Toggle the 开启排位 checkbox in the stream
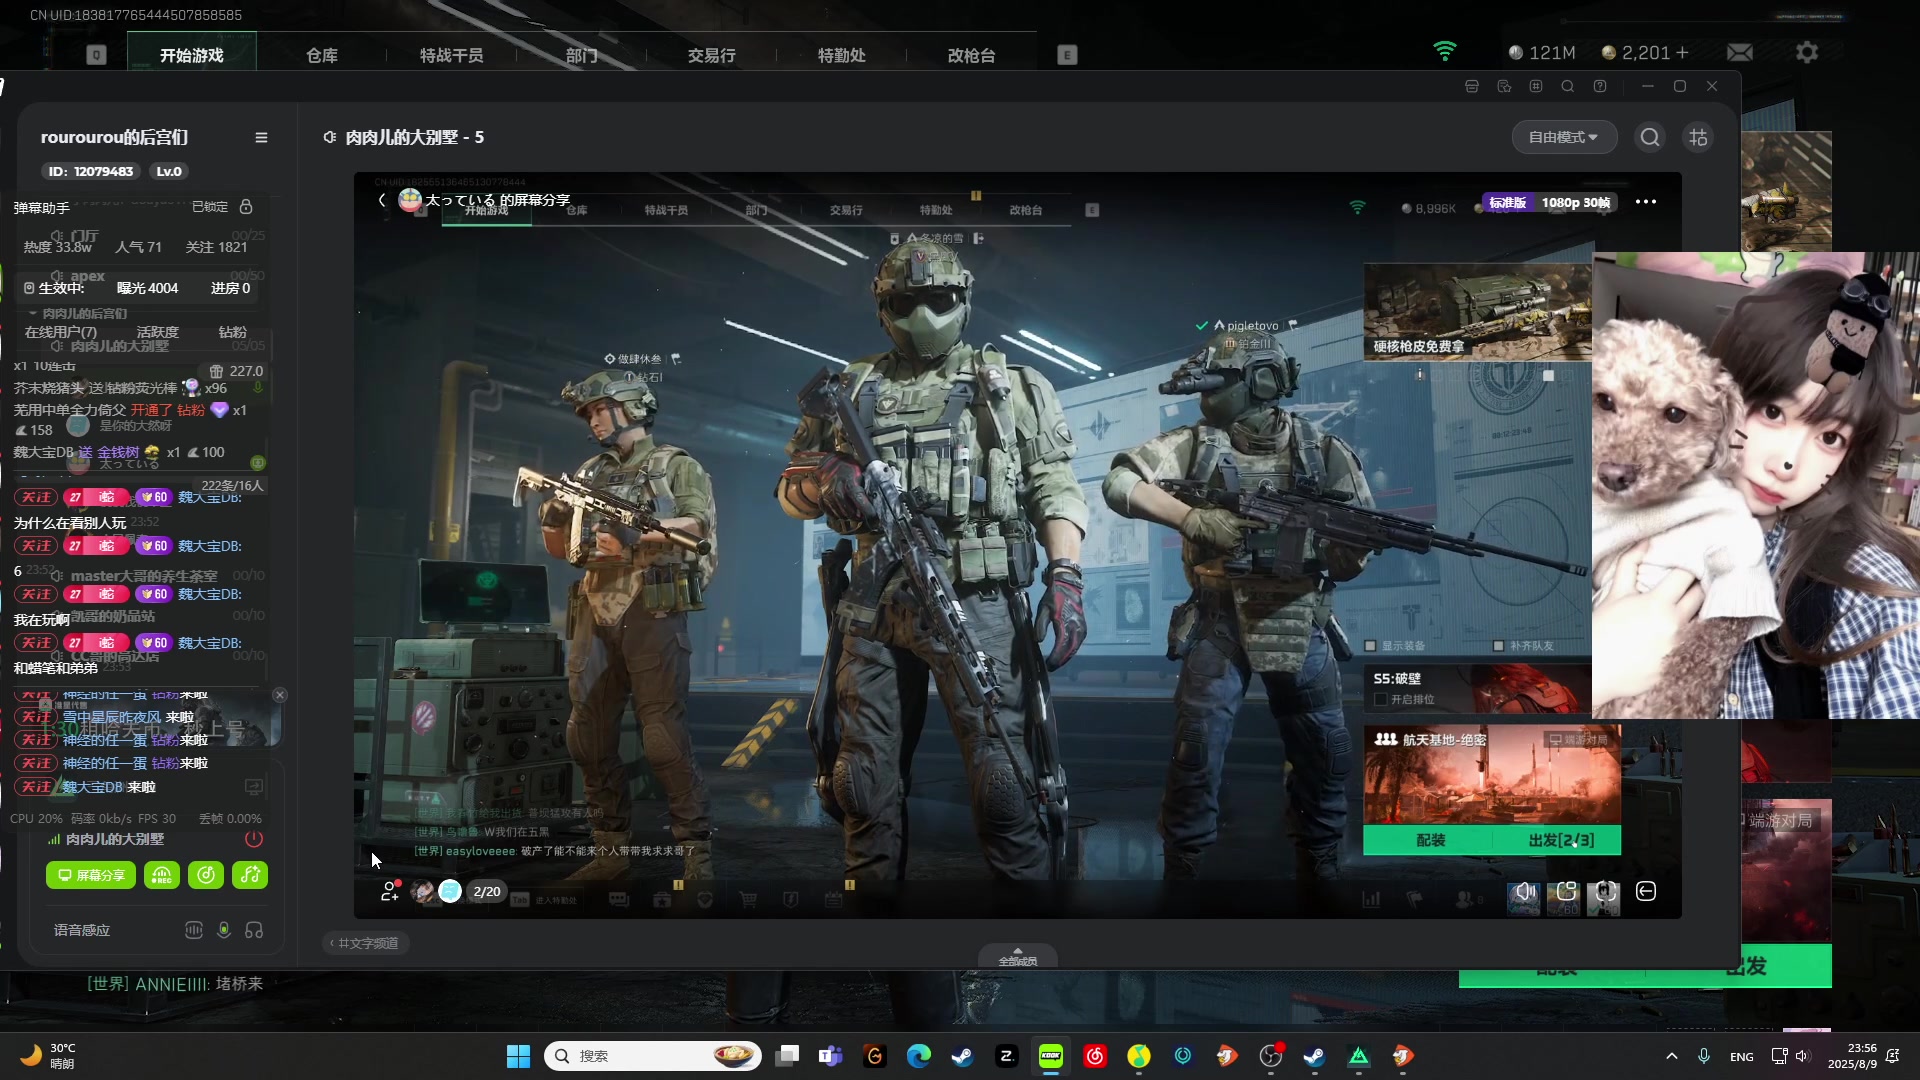The image size is (1920, 1080). pos(1381,699)
